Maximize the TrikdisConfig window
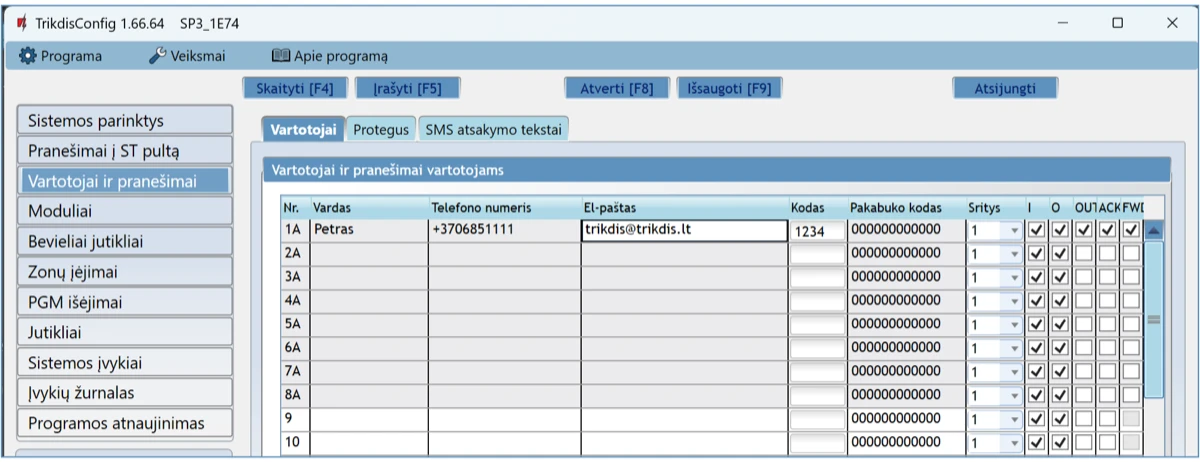 point(1118,23)
